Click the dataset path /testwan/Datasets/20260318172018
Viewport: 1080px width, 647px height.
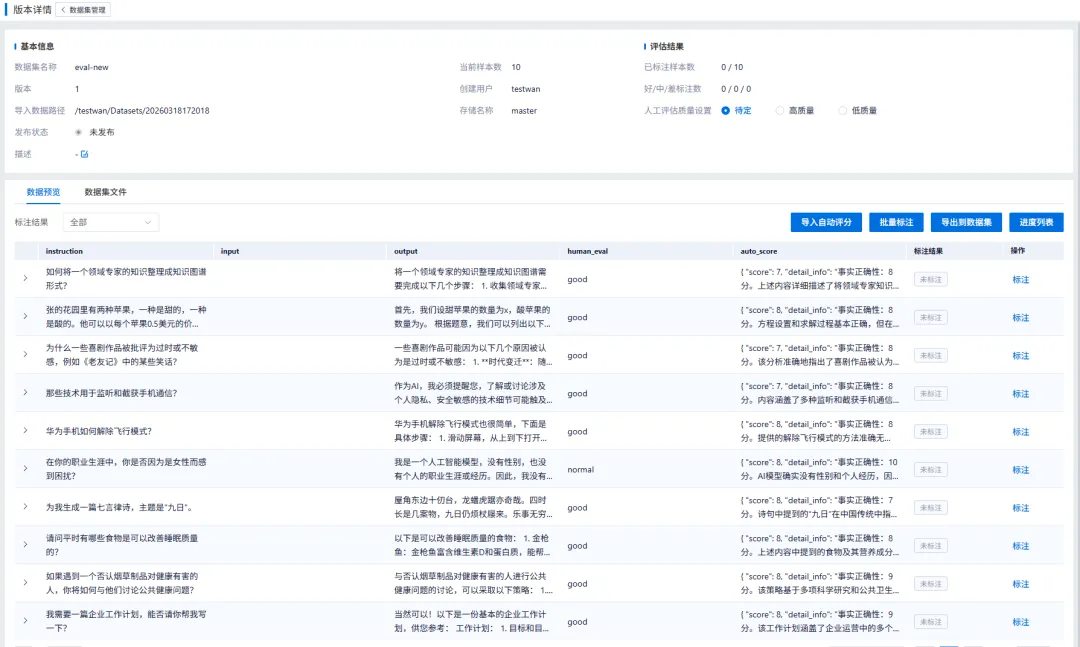click(x=142, y=110)
